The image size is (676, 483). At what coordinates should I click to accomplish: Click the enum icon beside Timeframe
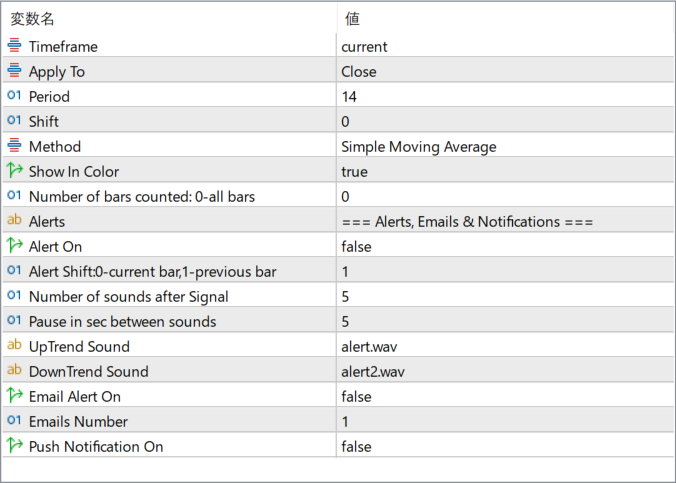(x=14, y=45)
